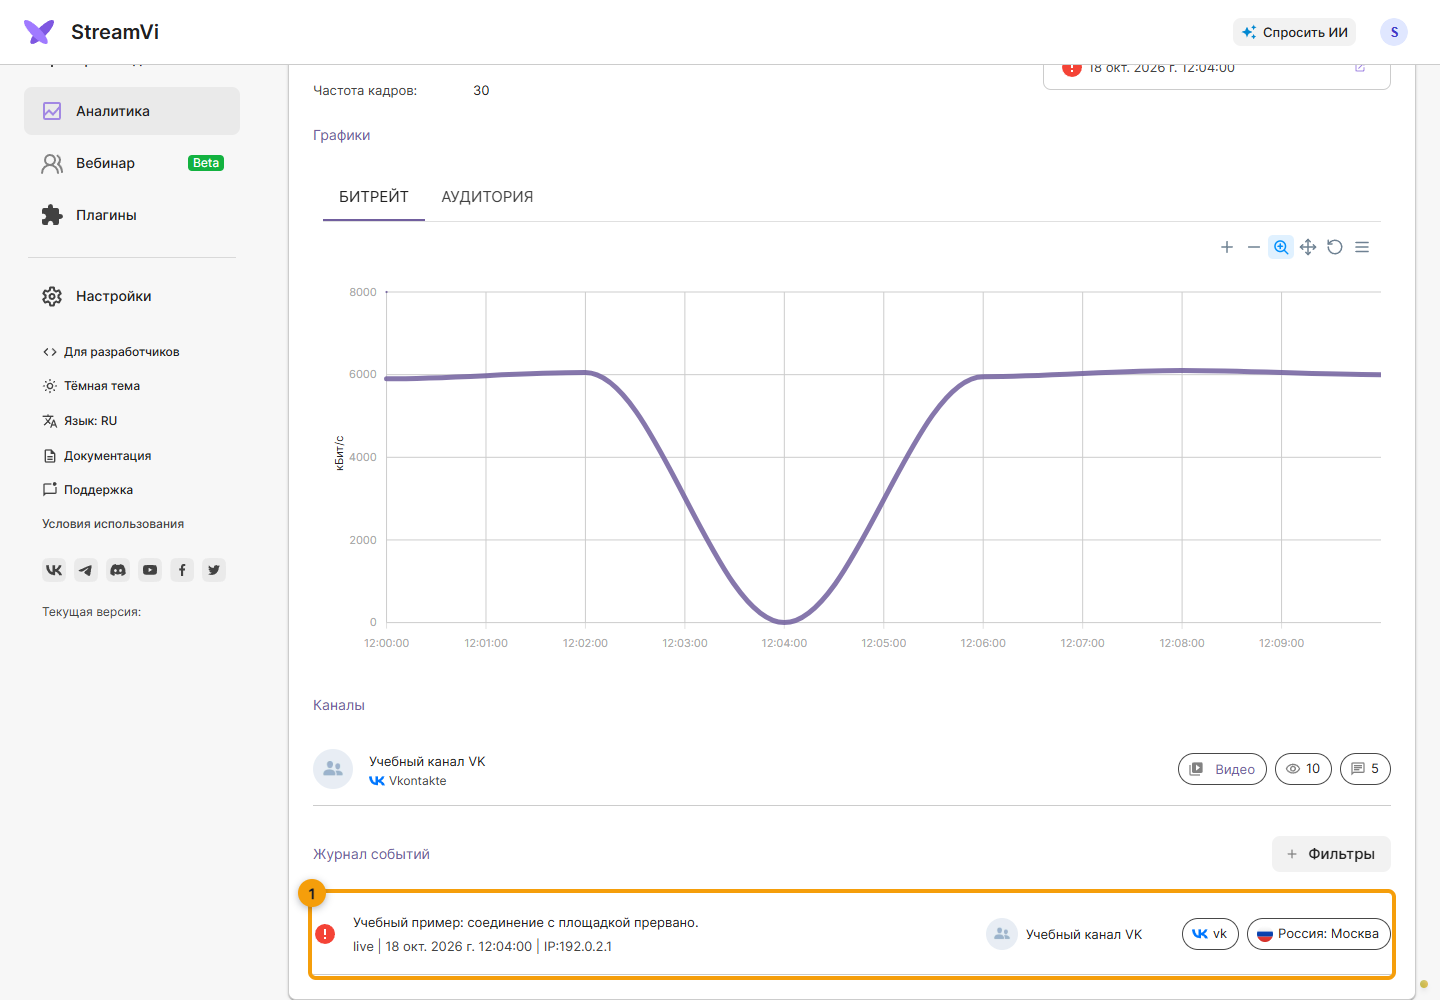Open Настройки in the sidebar

click(132, 296)
